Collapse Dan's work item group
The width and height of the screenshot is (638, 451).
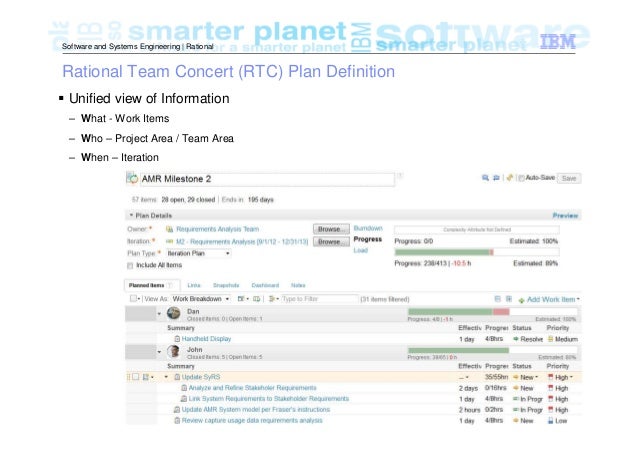pos(159,313)
